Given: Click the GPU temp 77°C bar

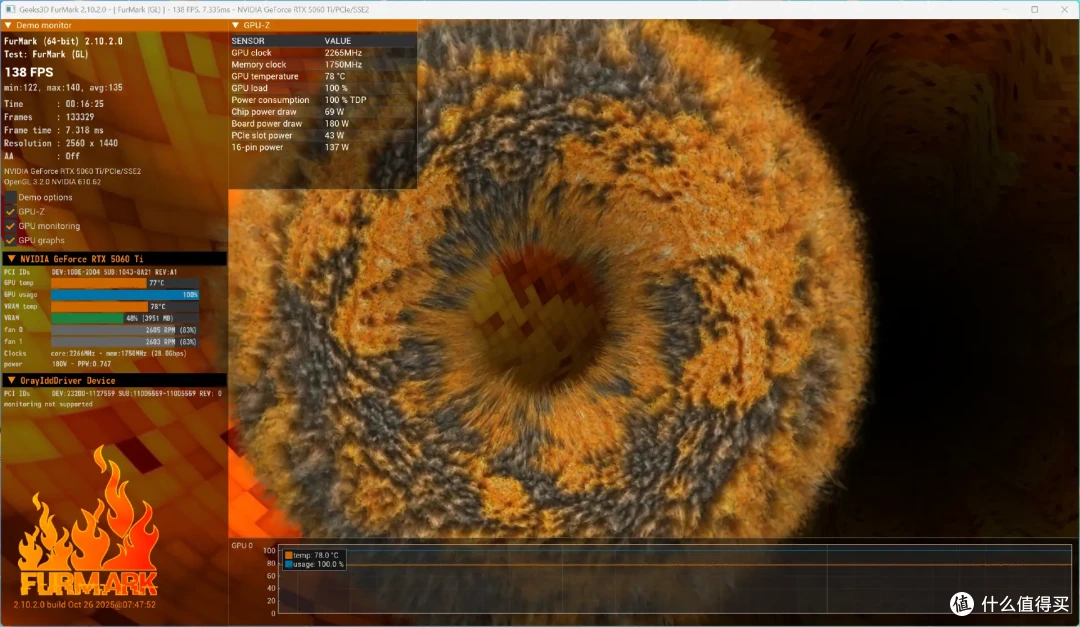Looking at the screenshot, I should (x=125, y=283).
